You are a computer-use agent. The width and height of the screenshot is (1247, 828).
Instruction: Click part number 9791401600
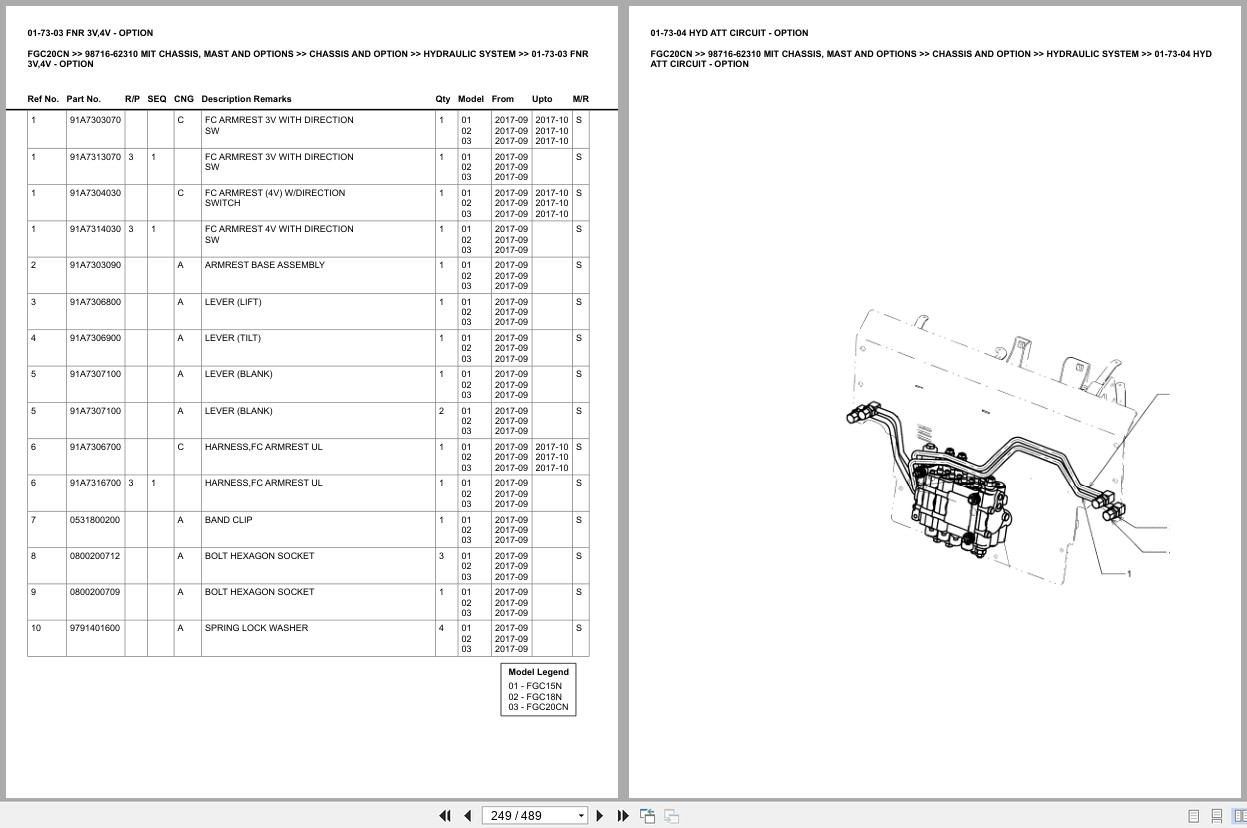(x=95, y=628)
